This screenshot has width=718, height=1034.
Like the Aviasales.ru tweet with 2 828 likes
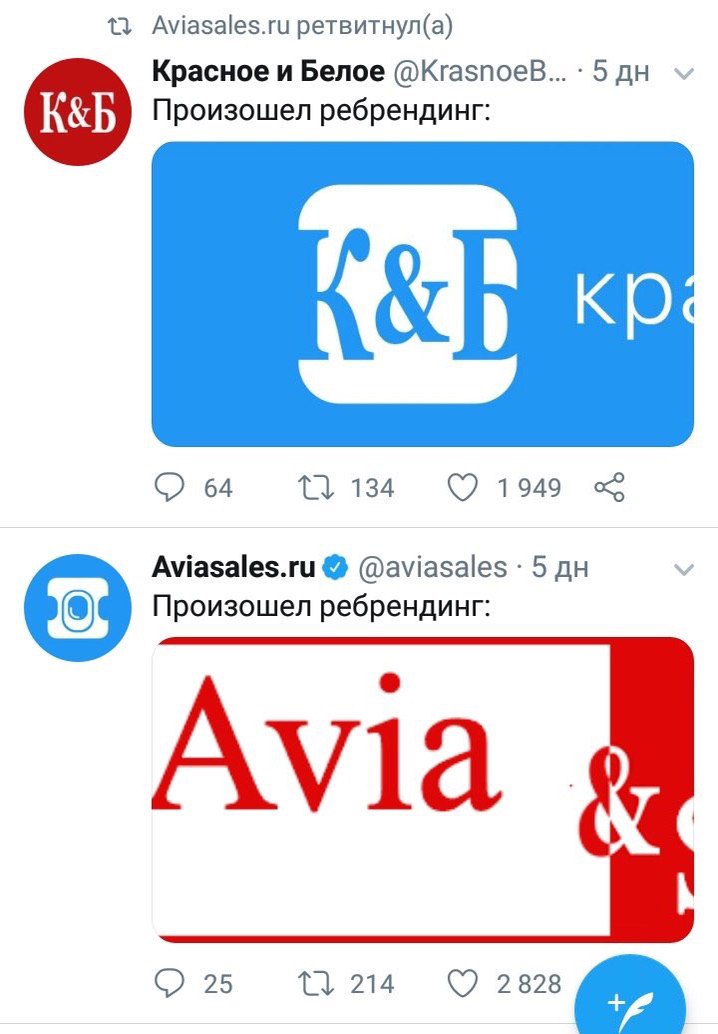pyautogui.click(x=462, y=983)
